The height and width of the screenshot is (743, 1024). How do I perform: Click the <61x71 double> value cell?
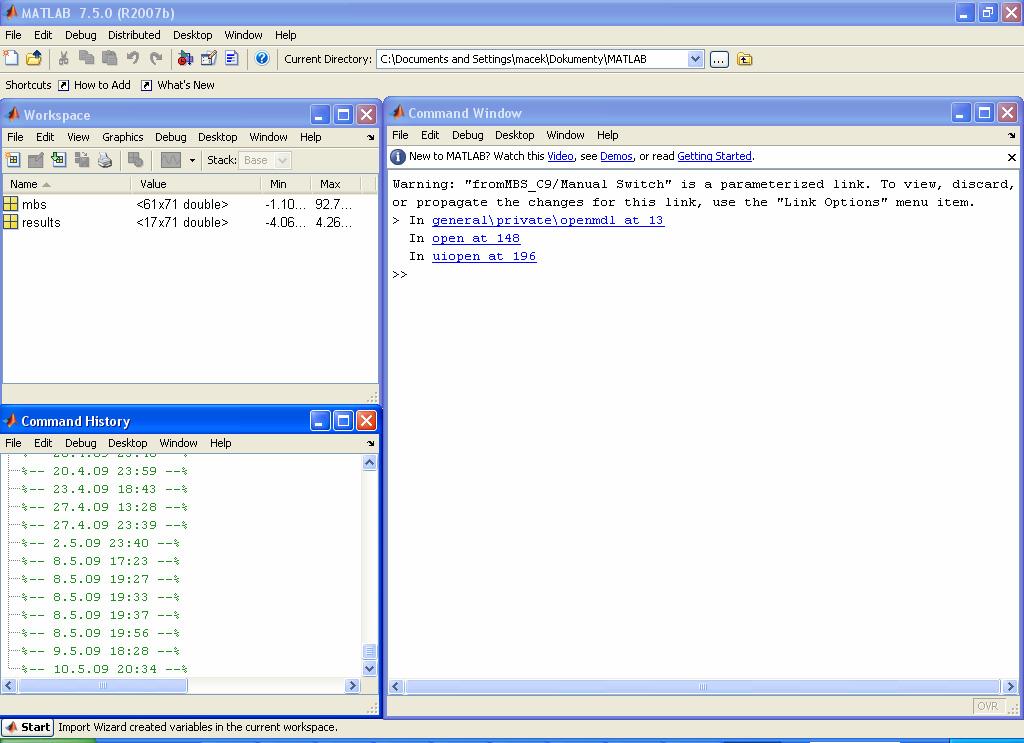[x=182, y=204]
